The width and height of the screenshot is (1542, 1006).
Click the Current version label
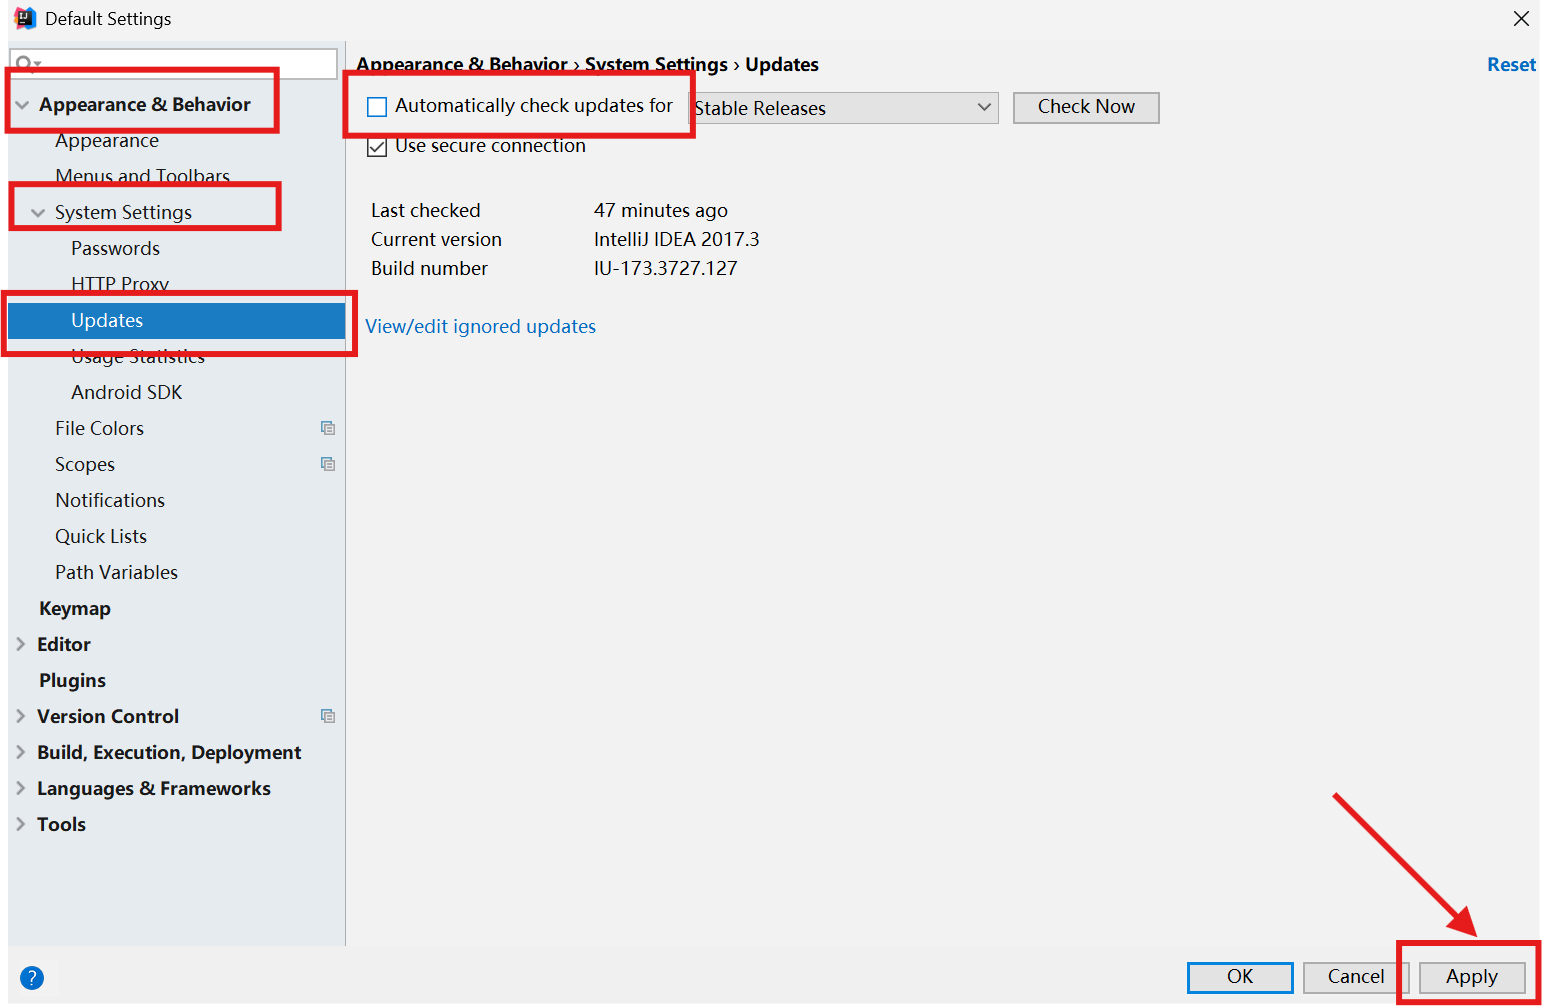(436, 239)
